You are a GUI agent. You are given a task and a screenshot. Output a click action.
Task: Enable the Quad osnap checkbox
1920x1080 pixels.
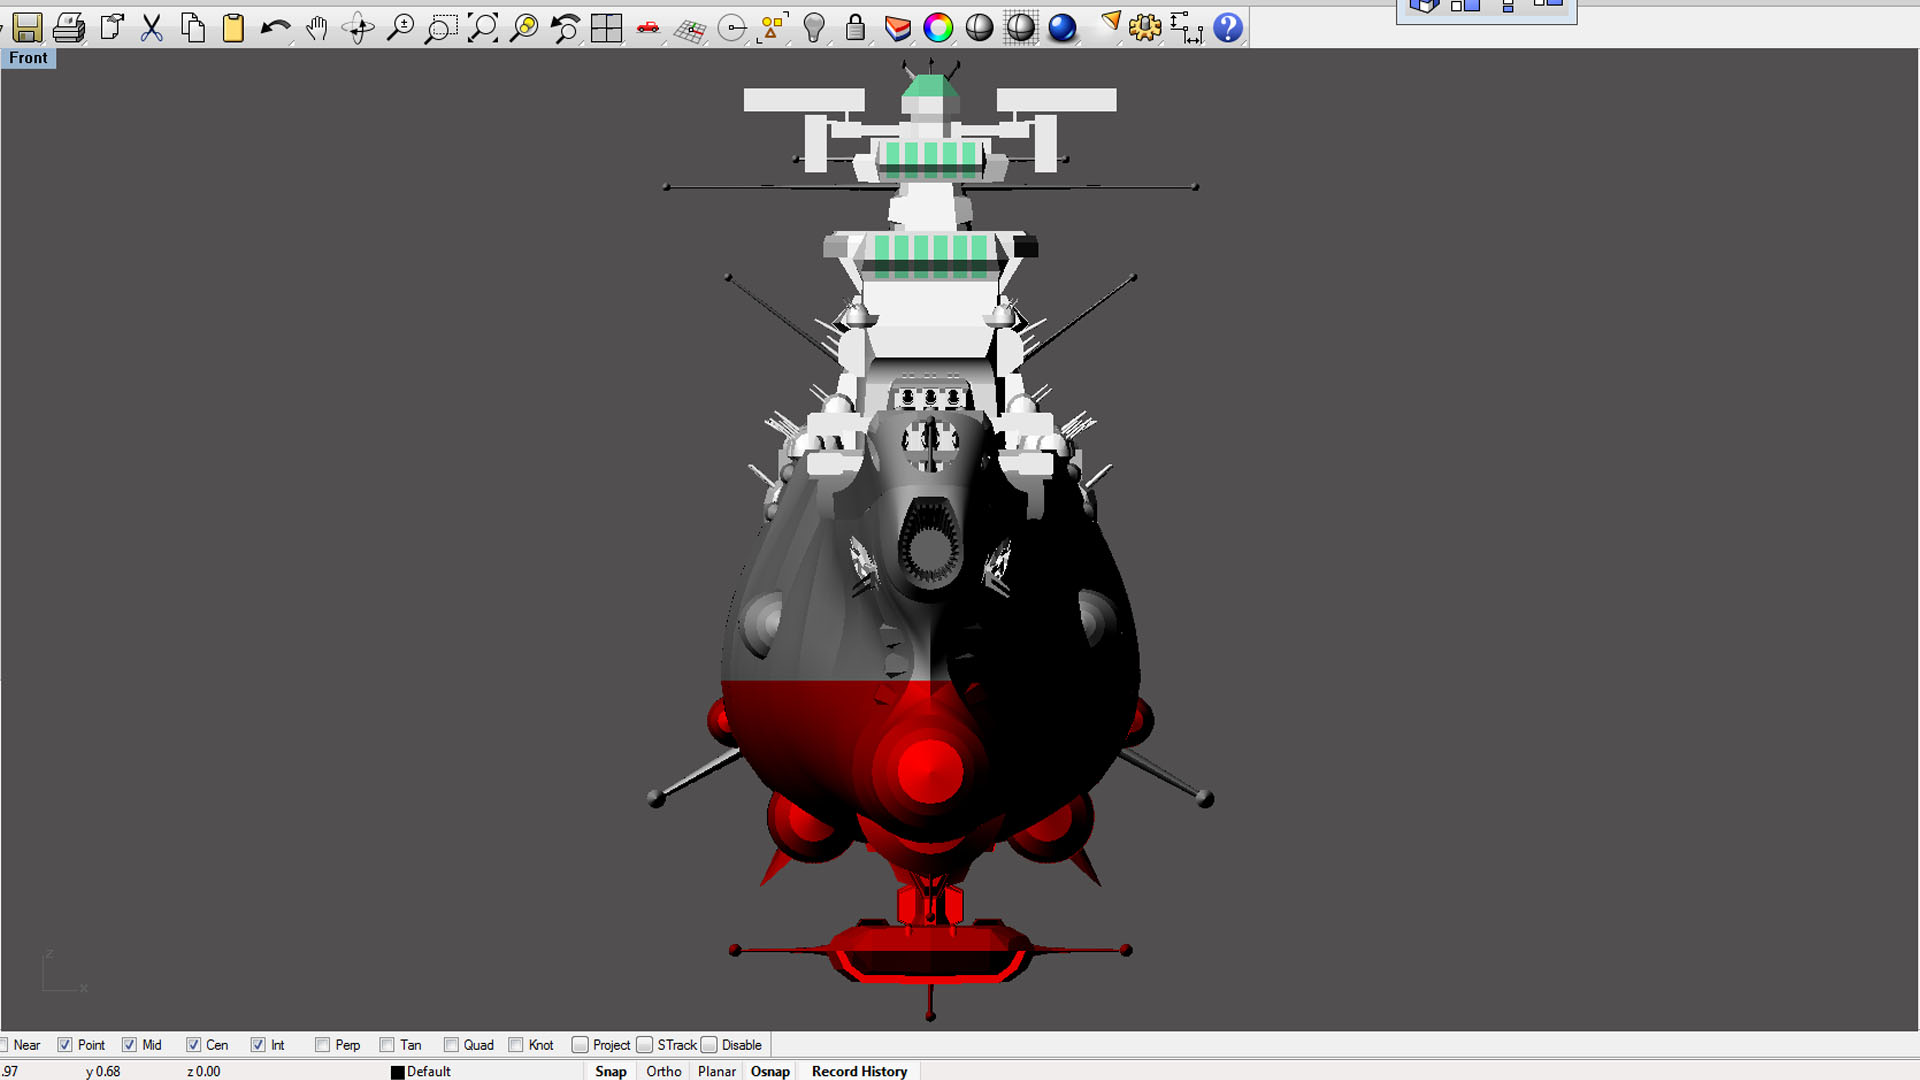coord(451,1045)
